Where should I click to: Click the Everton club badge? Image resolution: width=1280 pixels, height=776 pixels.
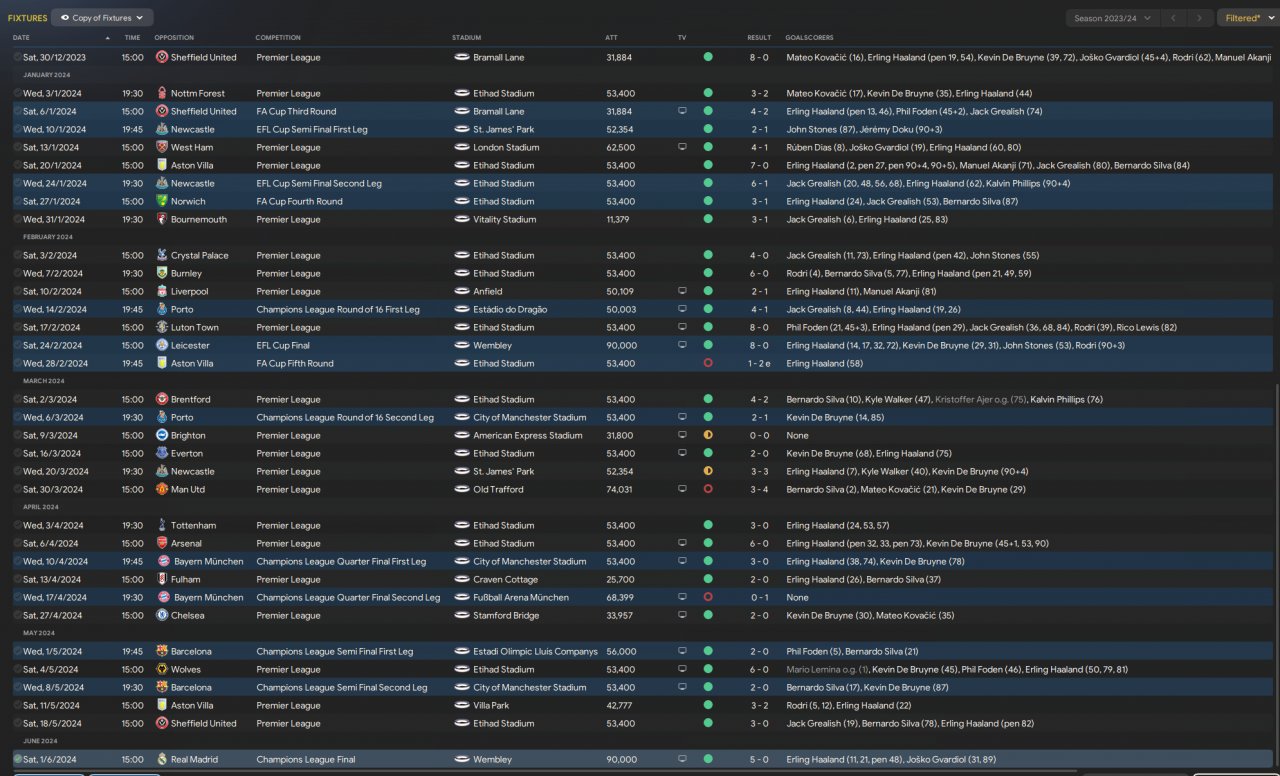coord(162,453)
